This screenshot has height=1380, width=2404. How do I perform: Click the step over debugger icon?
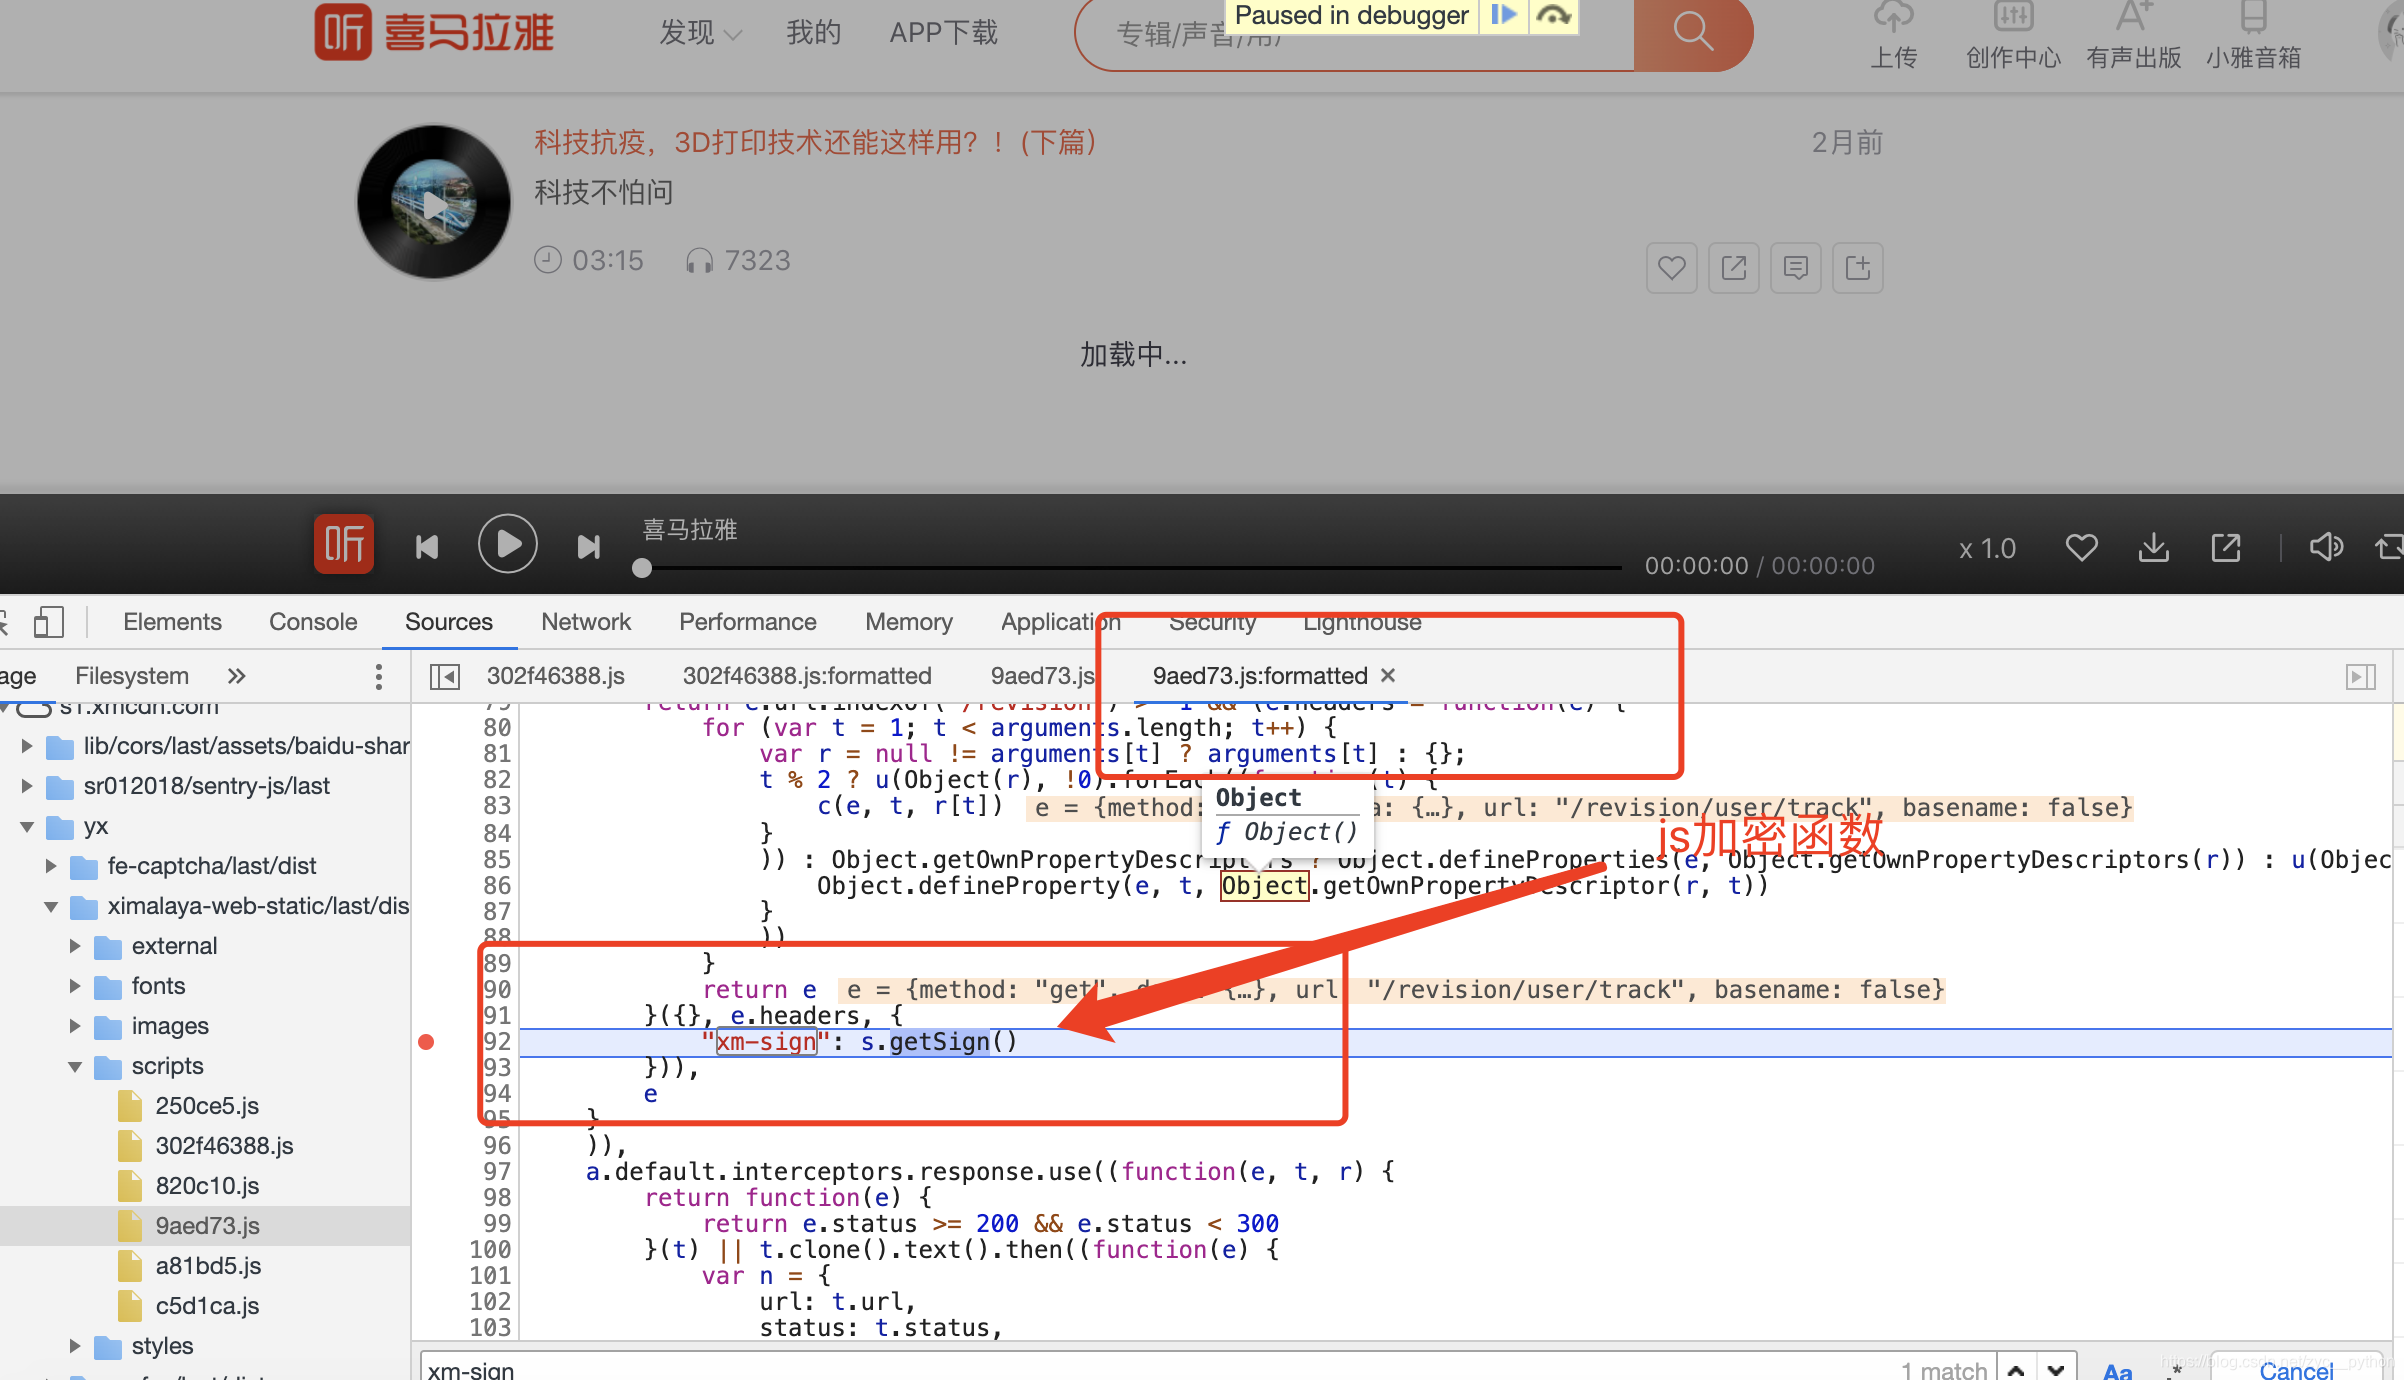point(1553,15)
